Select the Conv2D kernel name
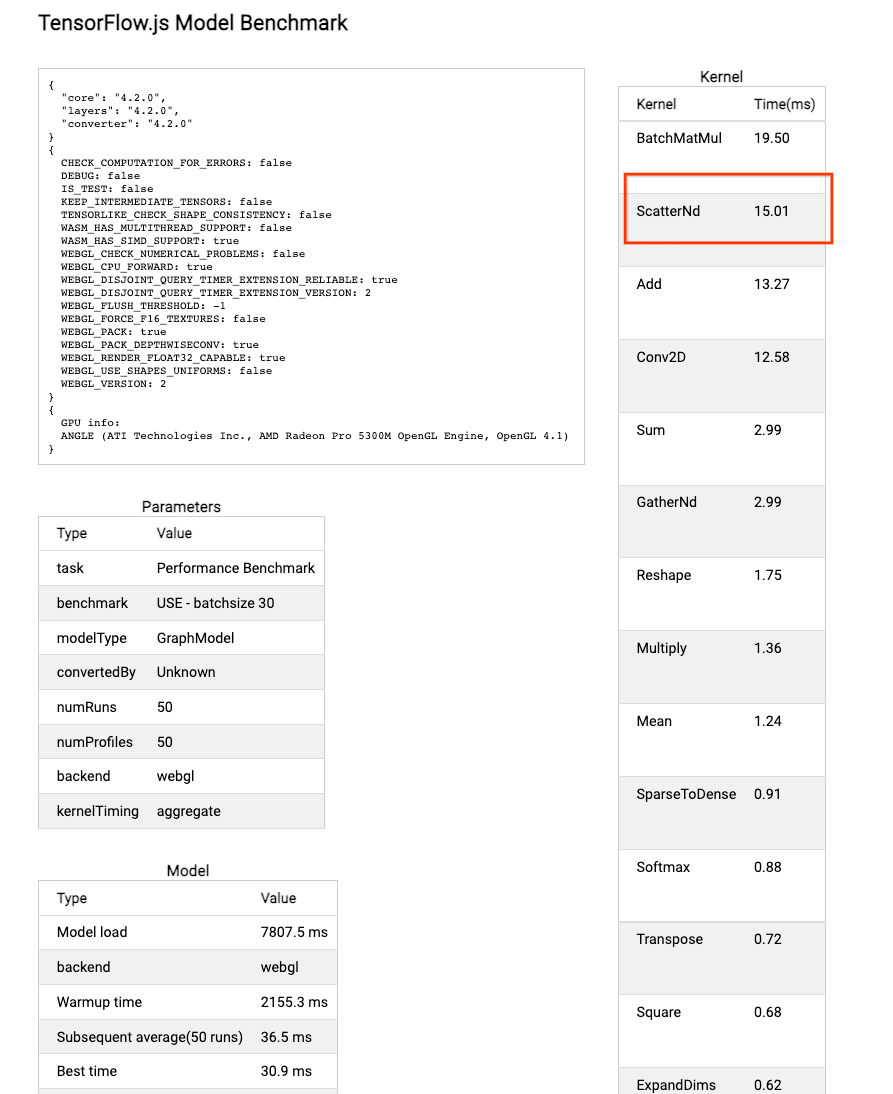This screenshot has width=893, height=1094. click(x=661, y=357)
